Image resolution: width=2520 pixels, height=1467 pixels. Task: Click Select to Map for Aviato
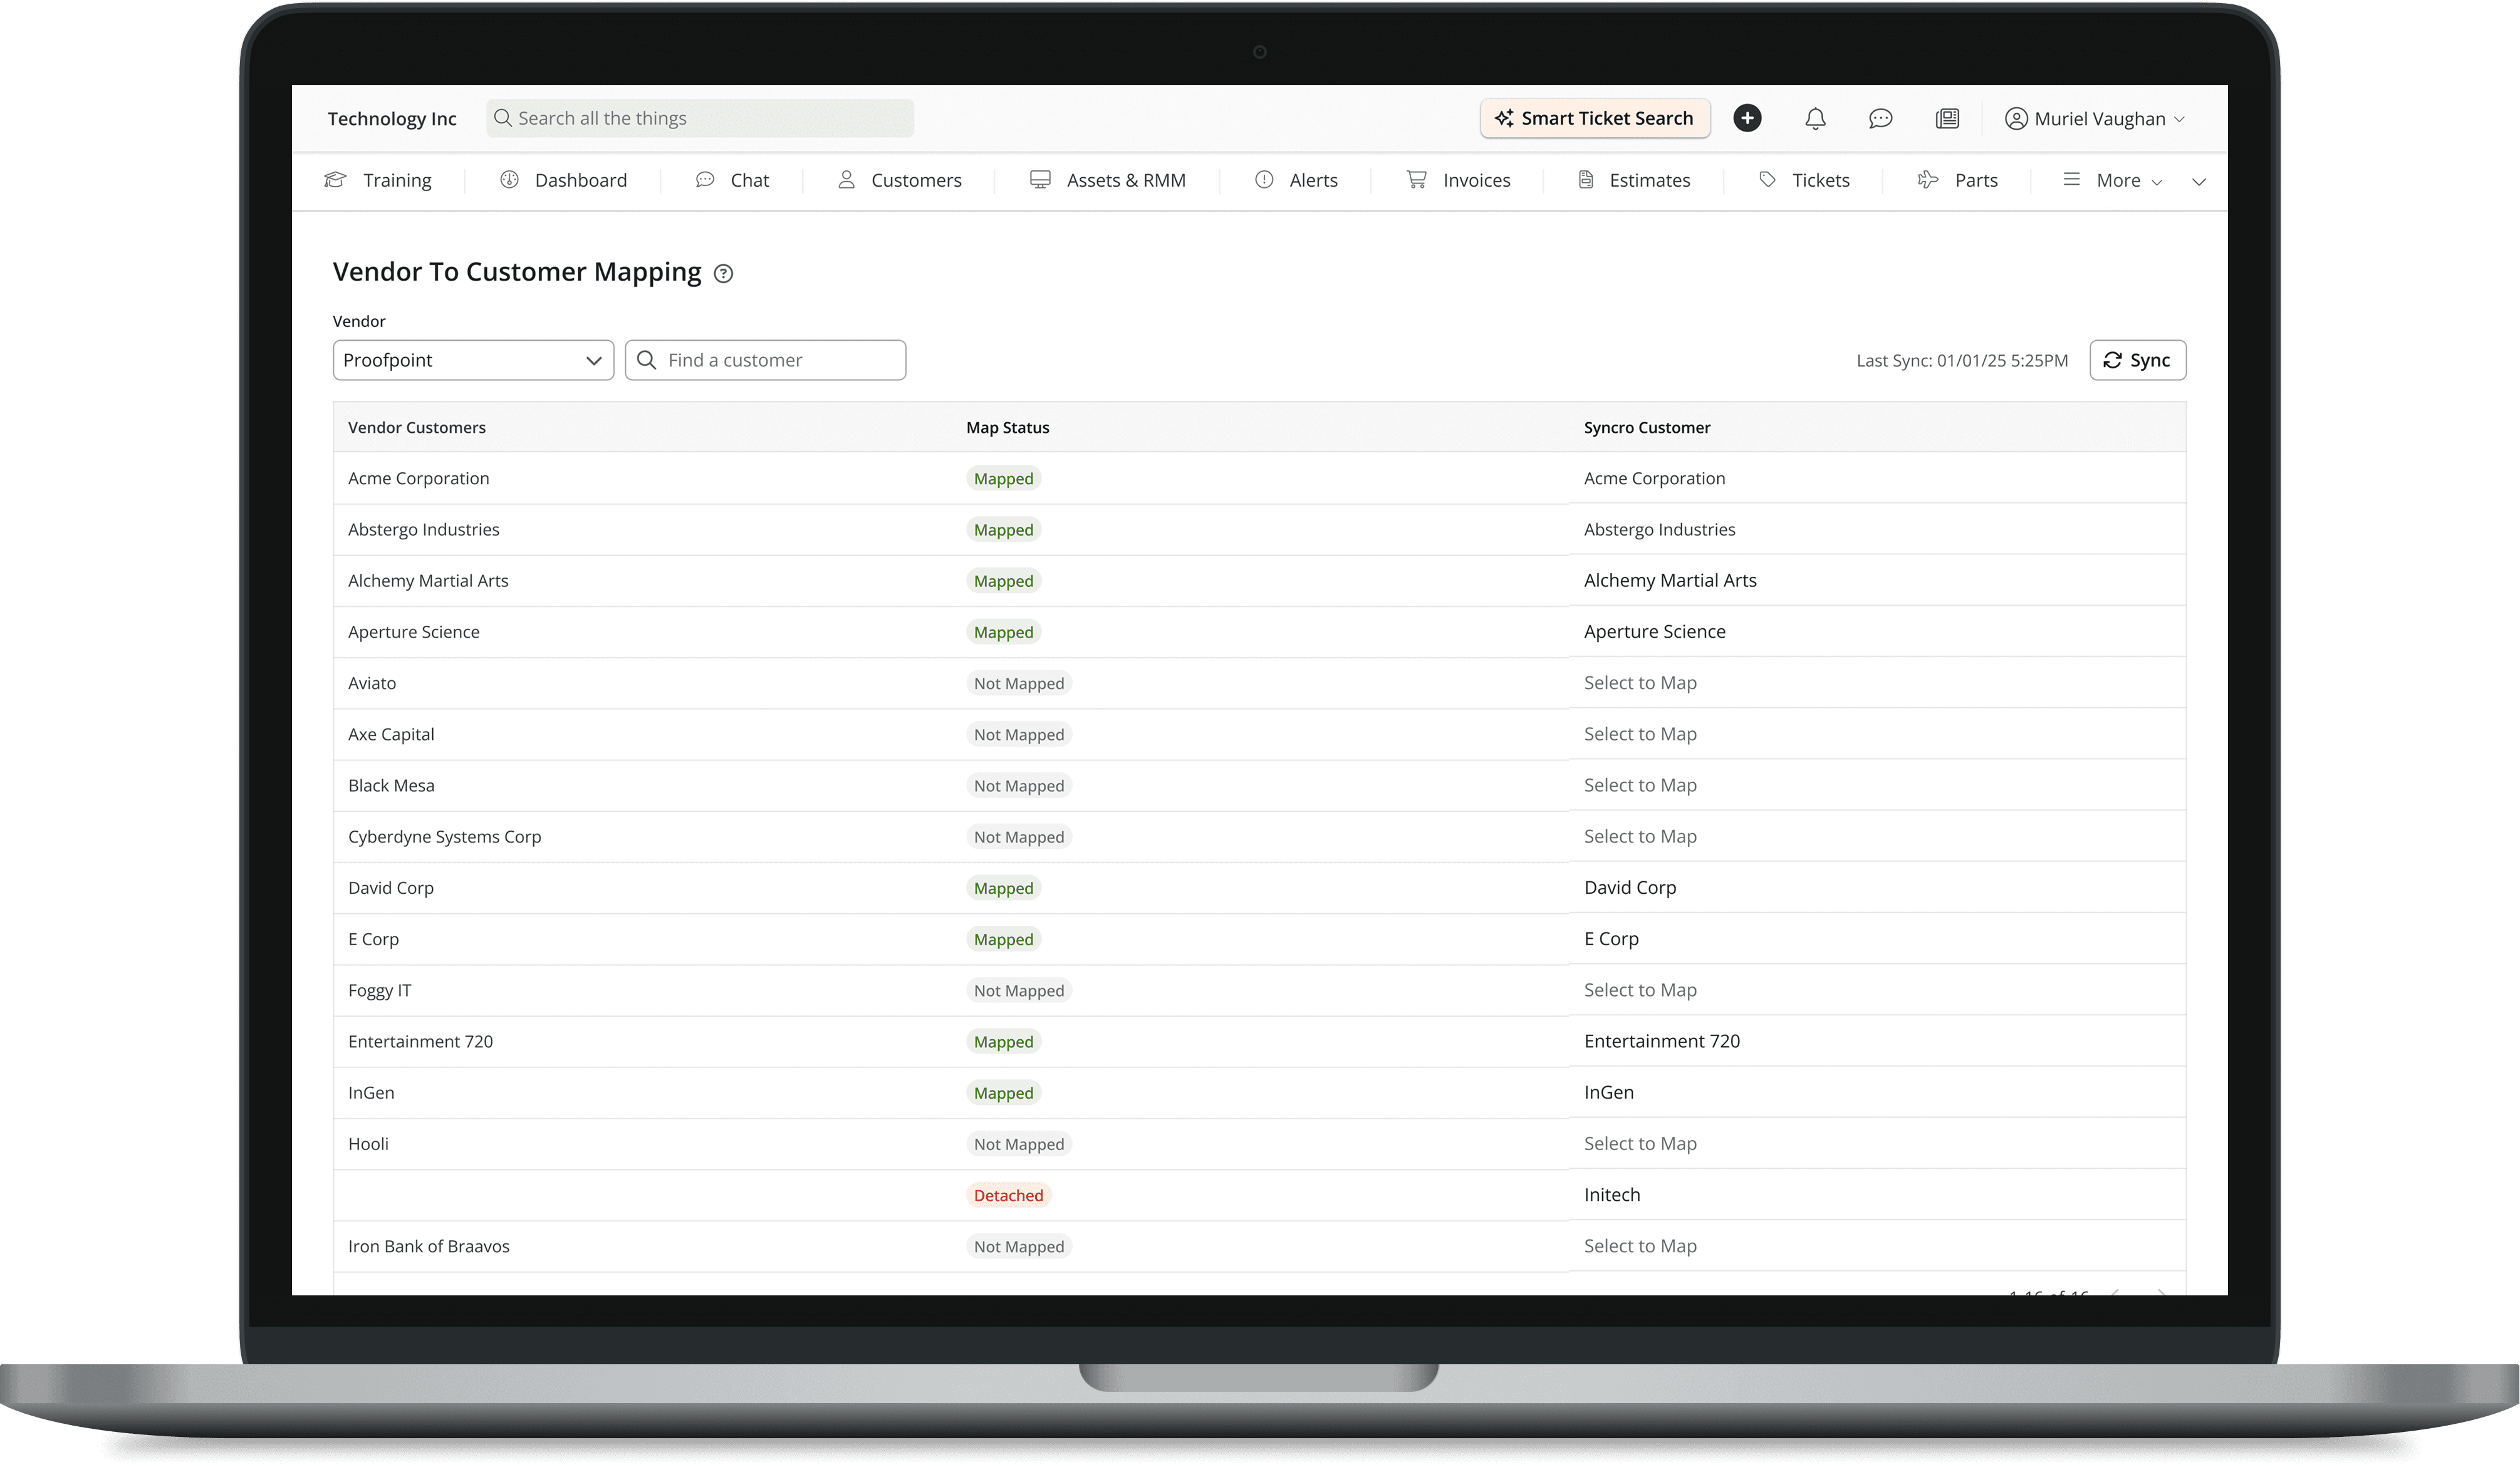tap(1640, 683)
